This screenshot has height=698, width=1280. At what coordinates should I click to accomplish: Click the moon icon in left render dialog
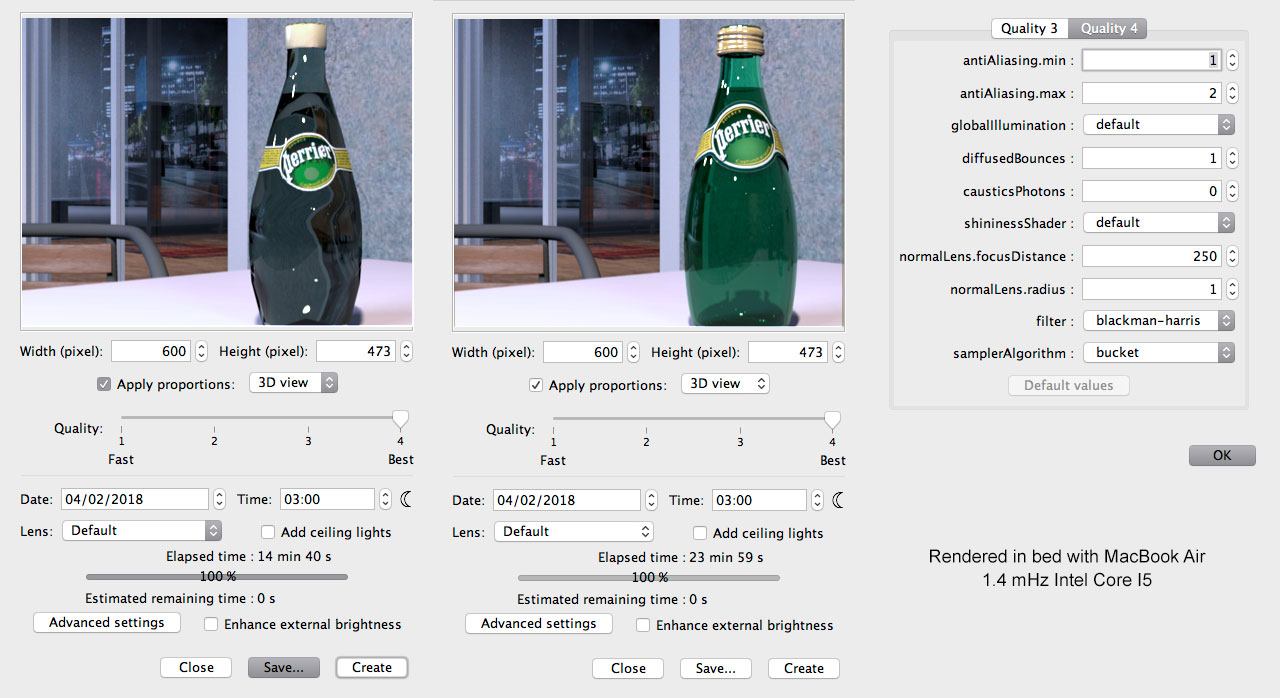[x=406, y=499]
